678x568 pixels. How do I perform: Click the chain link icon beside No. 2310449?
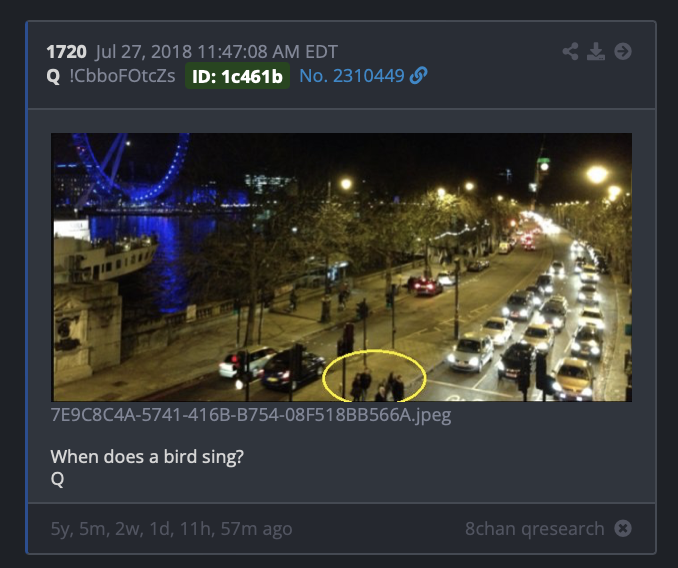point(419,76)
